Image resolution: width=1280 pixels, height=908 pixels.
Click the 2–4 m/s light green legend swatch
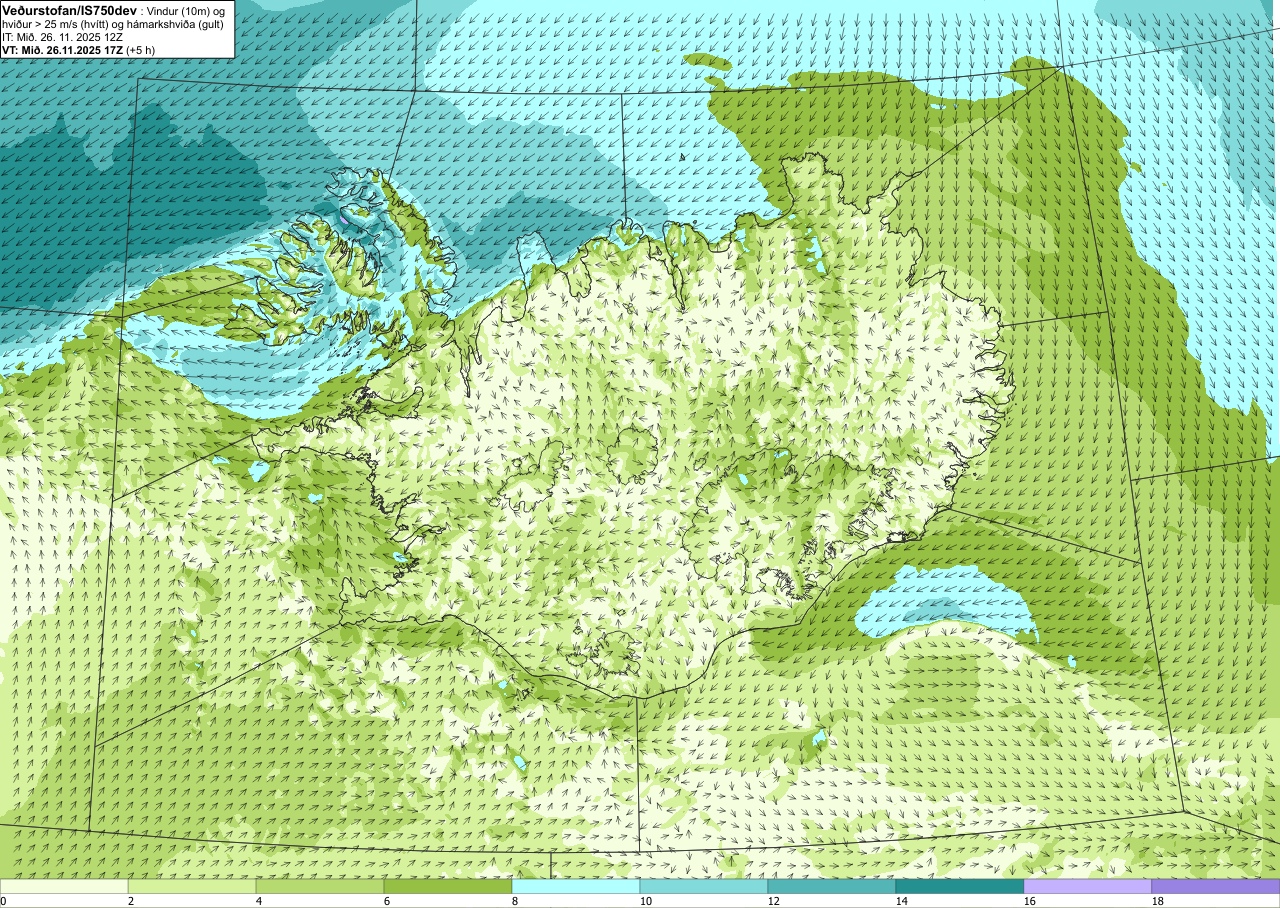[x=192, y=886]
